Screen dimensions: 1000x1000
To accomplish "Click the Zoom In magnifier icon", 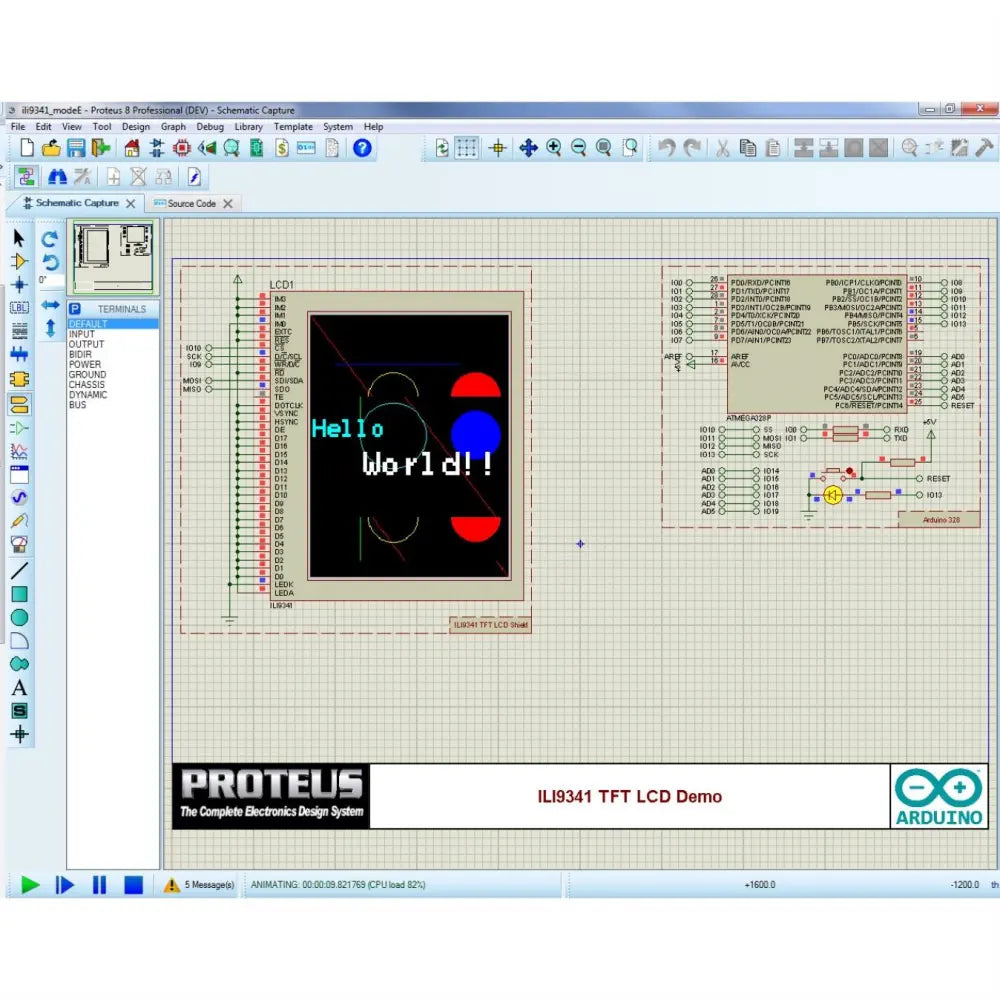I will [554, 148].
